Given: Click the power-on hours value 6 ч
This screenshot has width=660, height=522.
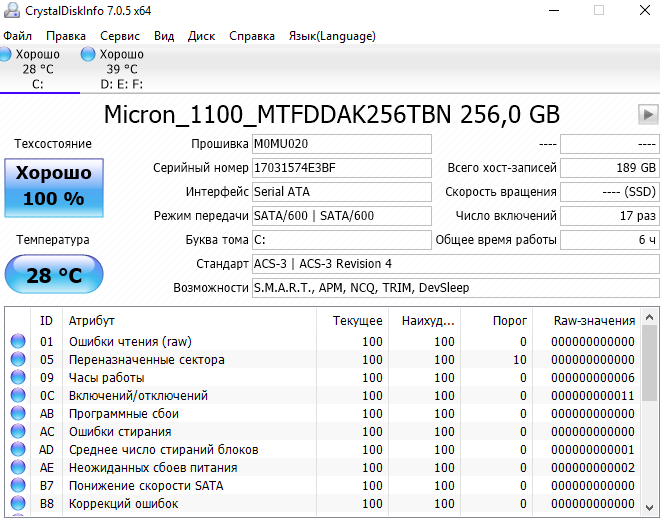Looking at the screenshot, I should [609, 240].
